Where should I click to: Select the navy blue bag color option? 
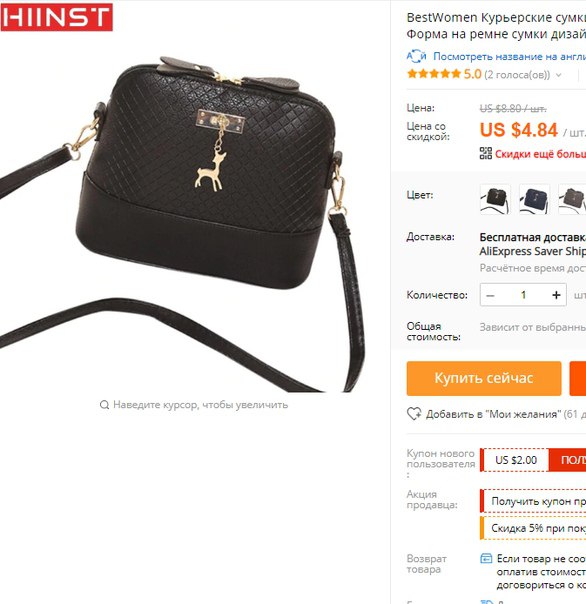click(534, 200)
